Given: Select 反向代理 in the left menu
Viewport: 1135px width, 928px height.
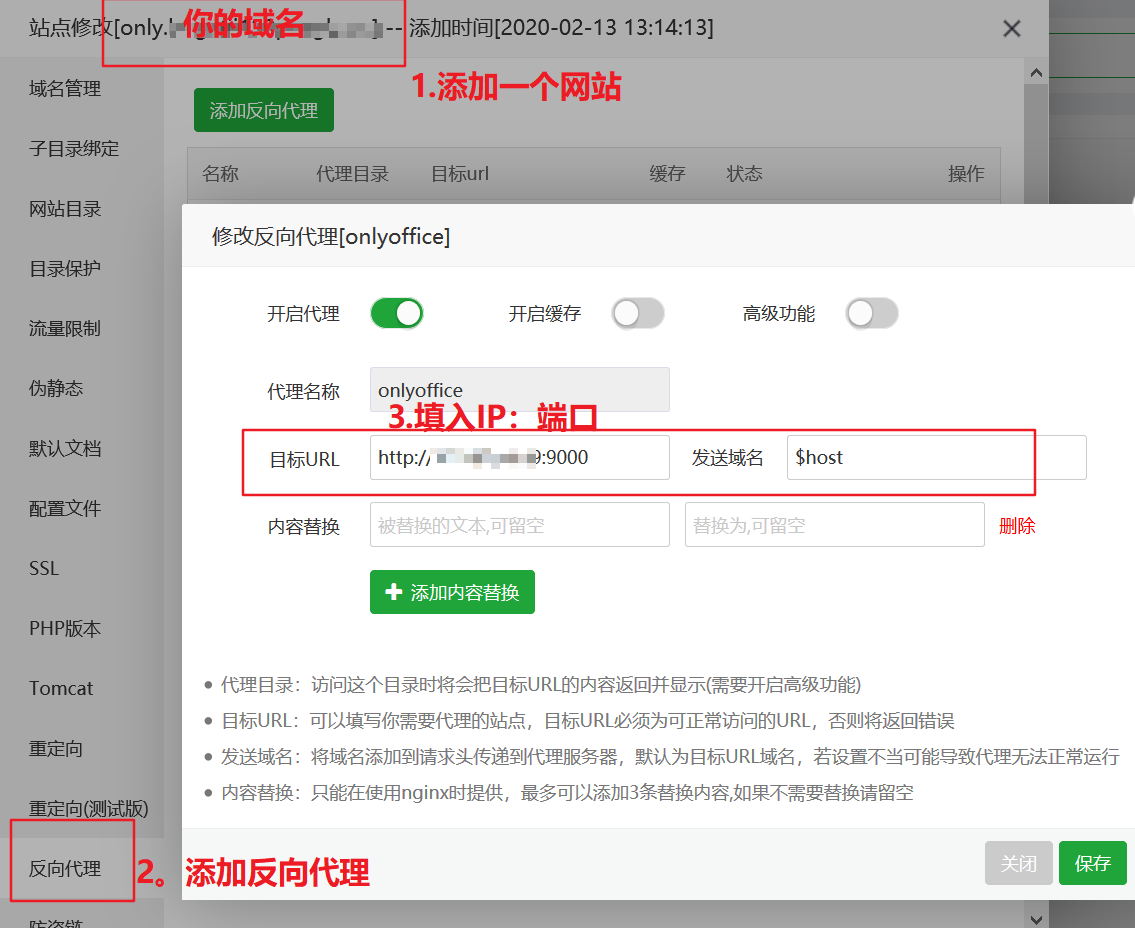Looking at the screenshot, I should 65,869.
